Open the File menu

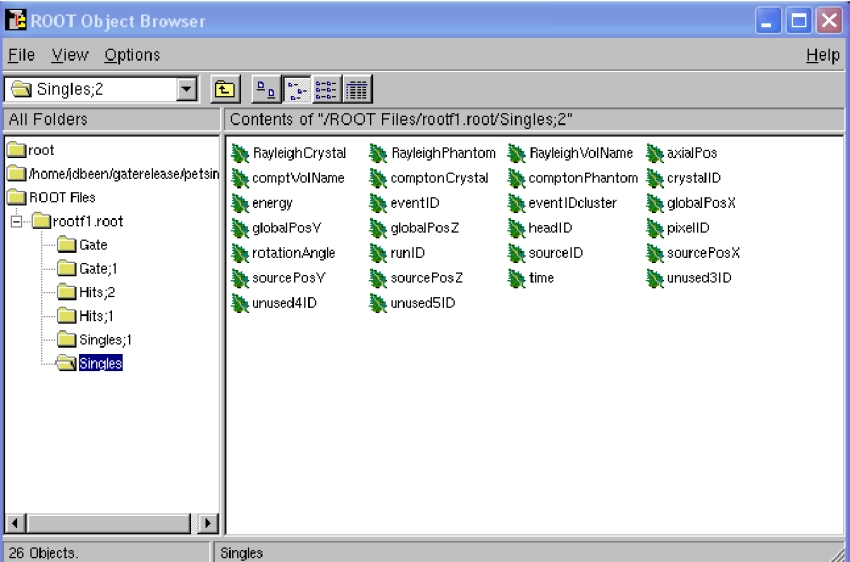point(22,55)
